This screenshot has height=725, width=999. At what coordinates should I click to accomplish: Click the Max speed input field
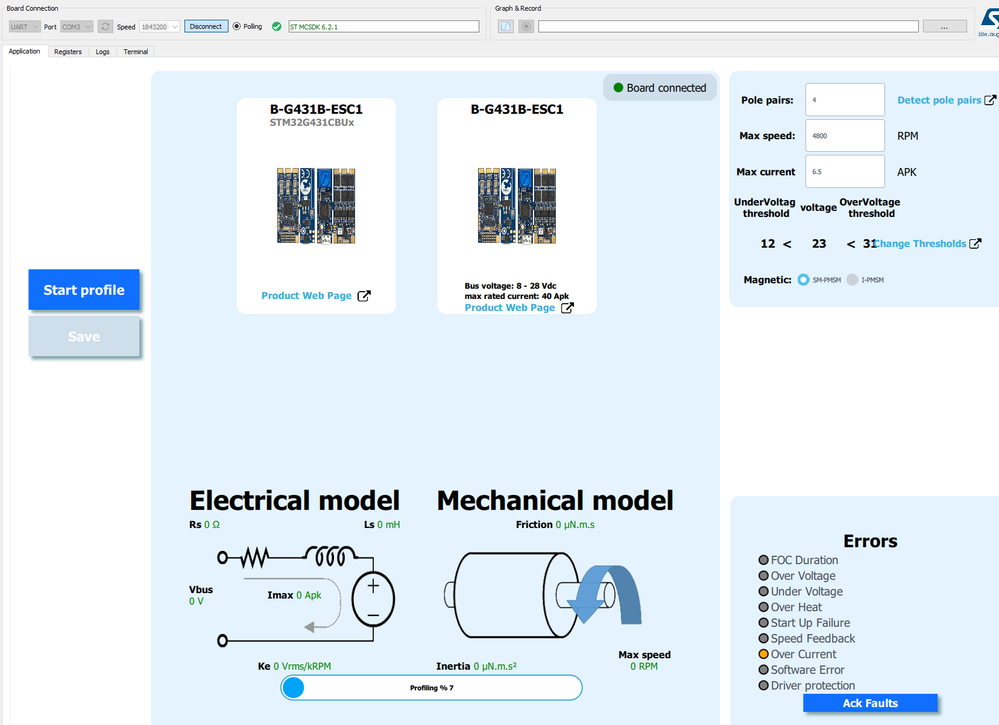coord(845,136)
